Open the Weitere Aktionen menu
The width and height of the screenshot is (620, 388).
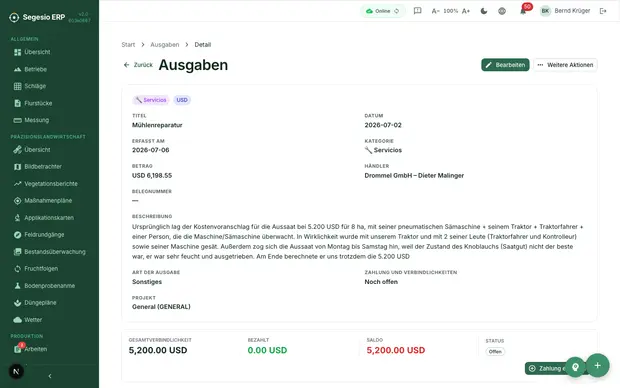tap(565, 65)
